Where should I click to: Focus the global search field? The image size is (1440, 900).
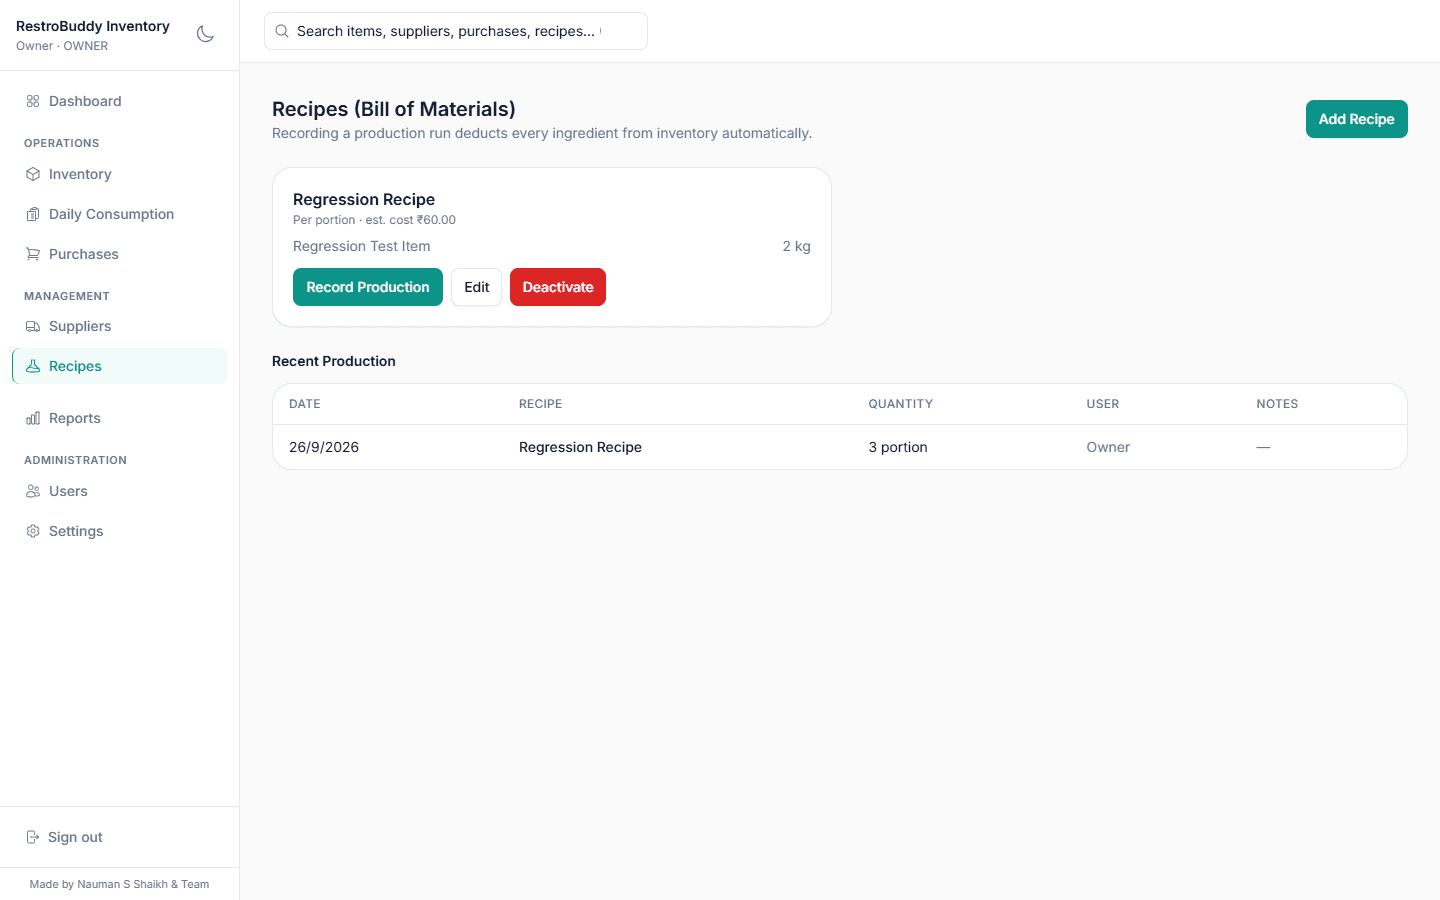pyautogui.click(x=456, y=31)
